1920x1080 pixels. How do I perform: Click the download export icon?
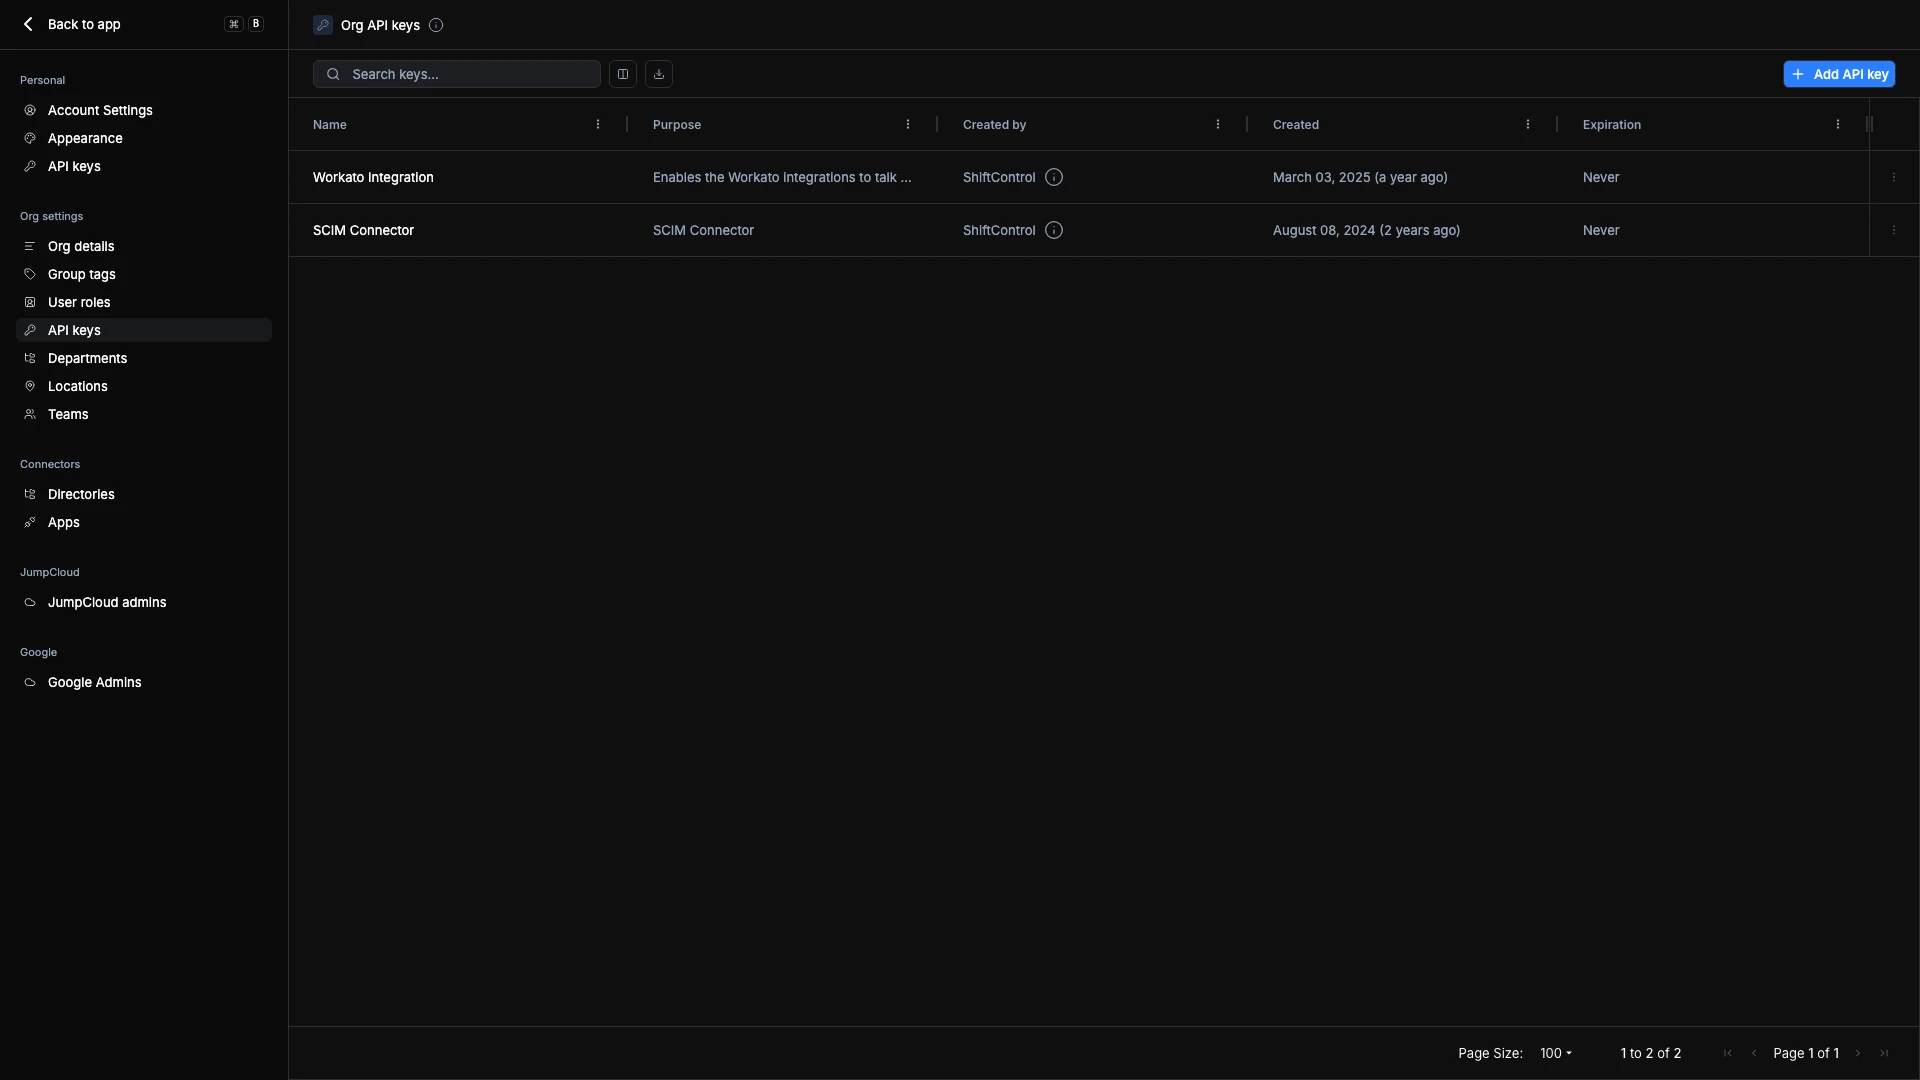(x=659, y=74)
